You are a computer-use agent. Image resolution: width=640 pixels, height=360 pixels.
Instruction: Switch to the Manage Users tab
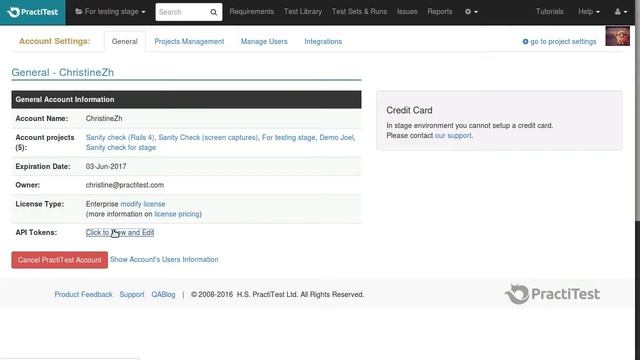[264, 42]
